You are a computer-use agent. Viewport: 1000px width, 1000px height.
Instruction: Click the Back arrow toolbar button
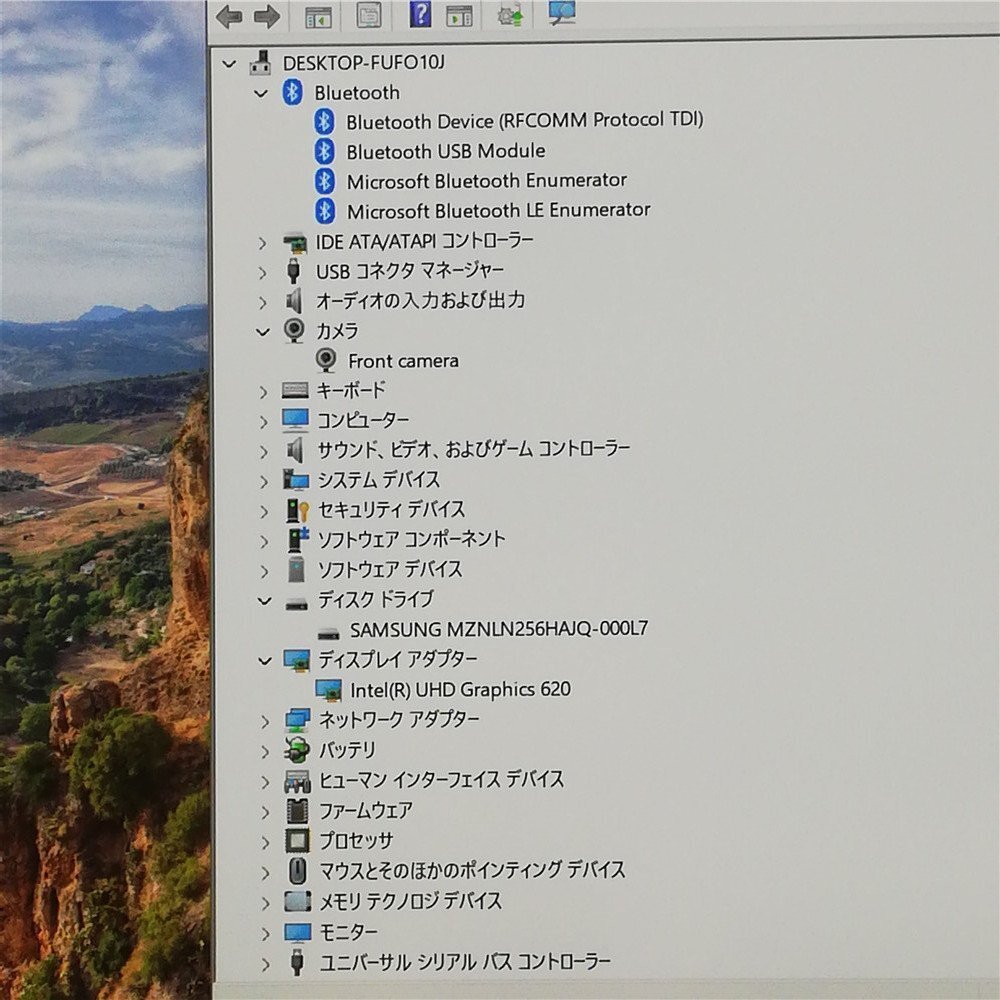228,17
